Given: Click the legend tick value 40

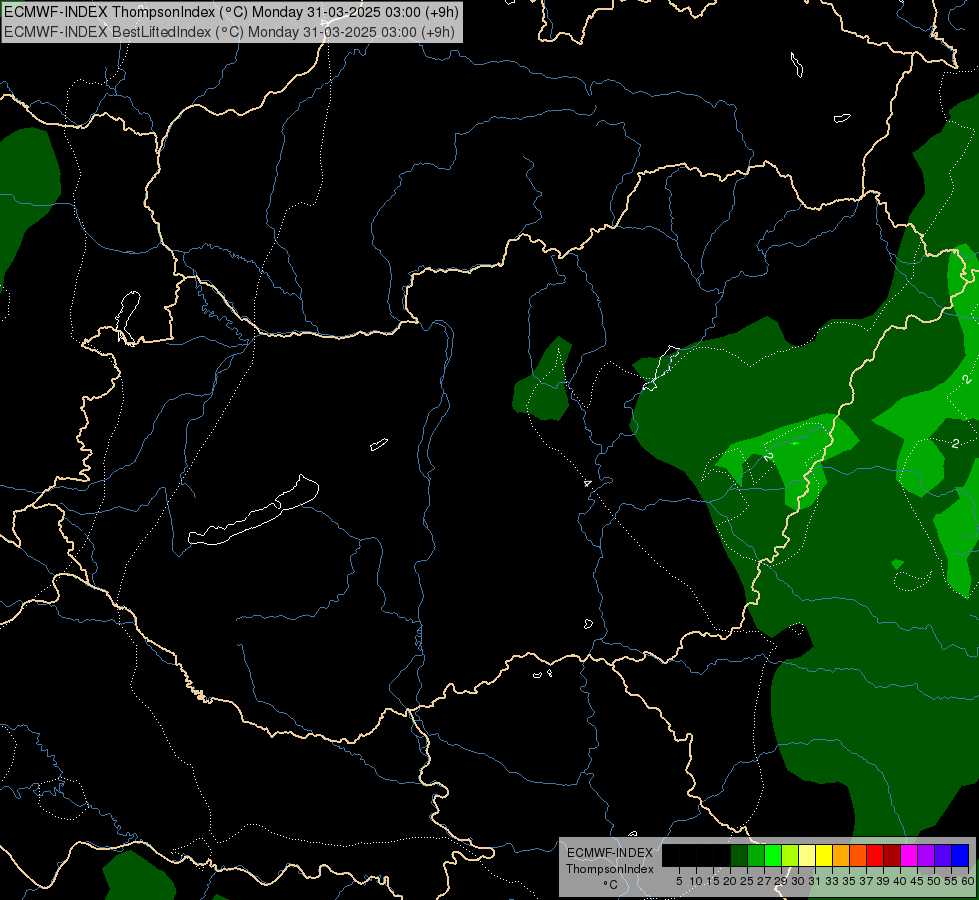Looking at the screenshot, I should click(x=900, y=881).
